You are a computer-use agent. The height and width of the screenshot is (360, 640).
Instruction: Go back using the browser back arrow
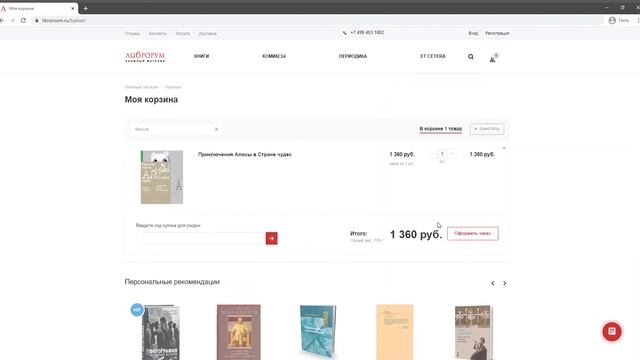coord(2,20)
